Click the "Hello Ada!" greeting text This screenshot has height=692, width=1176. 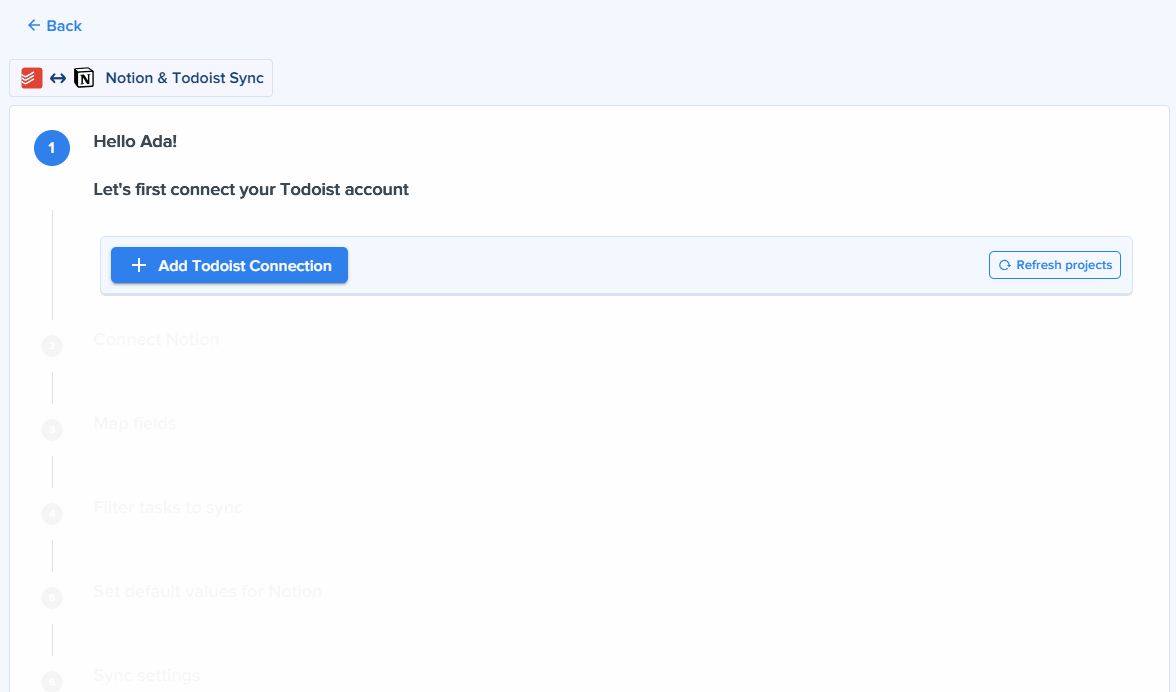click(x=135, y=142)
